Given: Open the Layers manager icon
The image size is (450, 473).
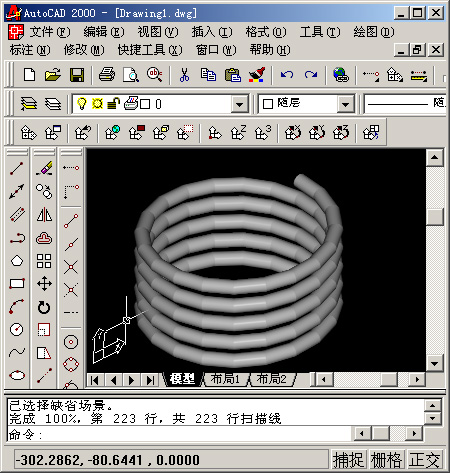Looking at the screenshot, I should point(29,104).
